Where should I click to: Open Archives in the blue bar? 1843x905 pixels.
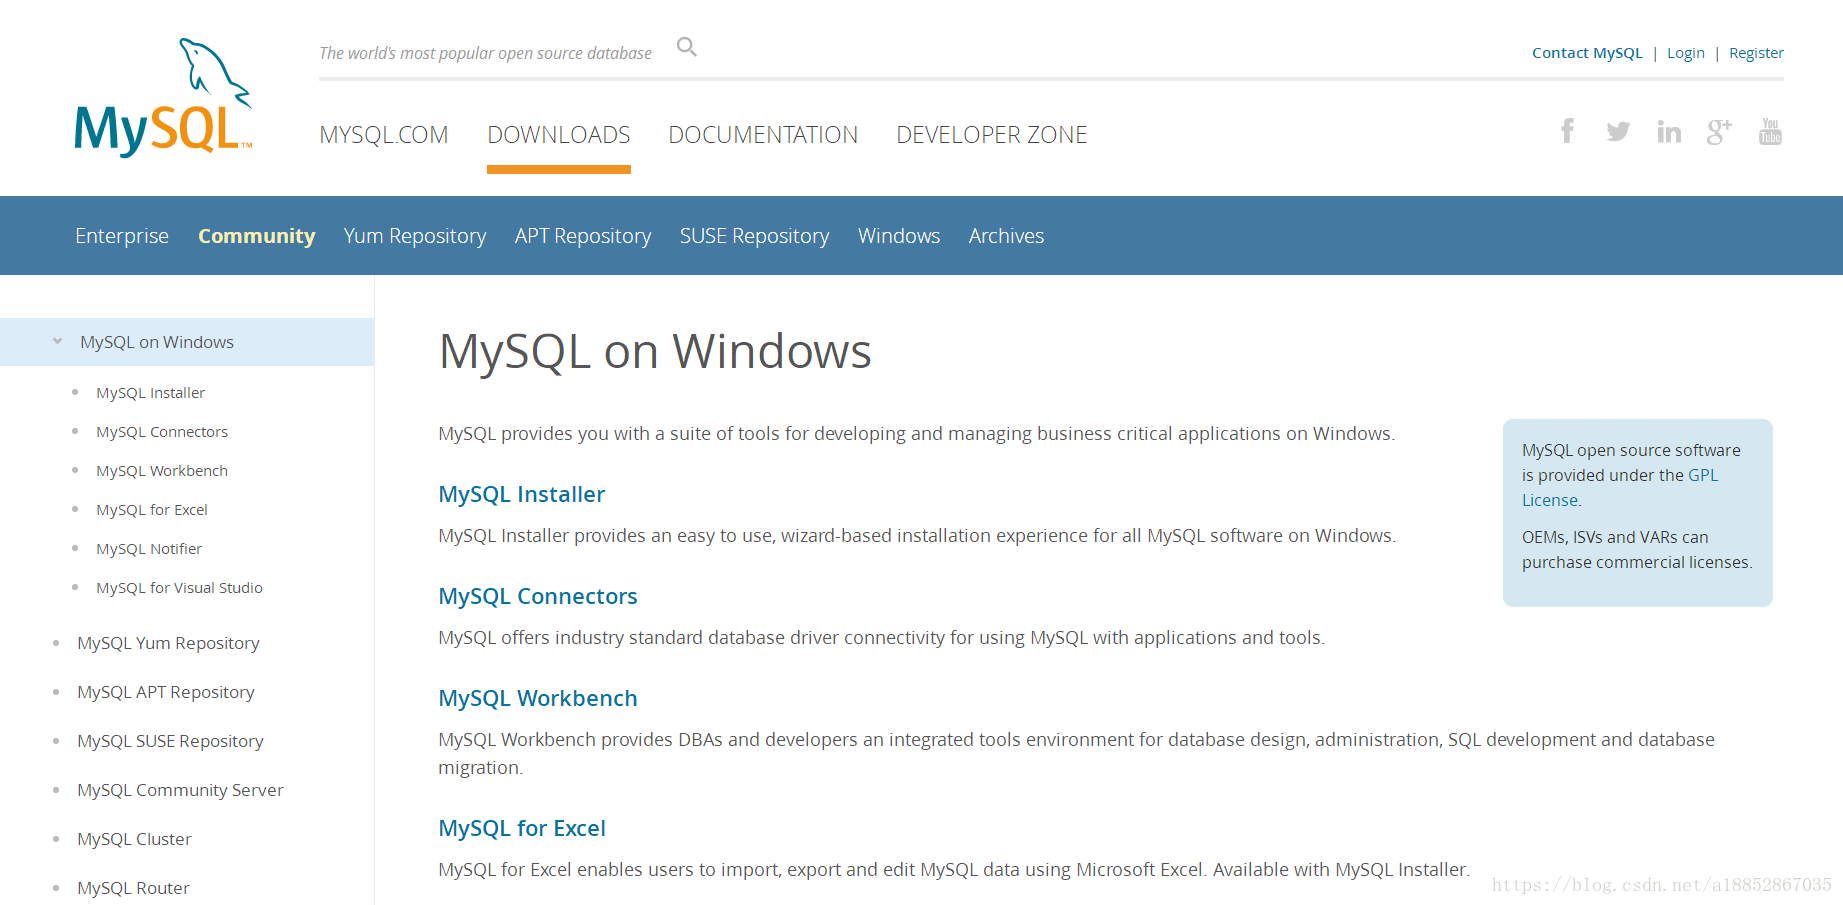pyautogui.click(x=1006, y=236)
